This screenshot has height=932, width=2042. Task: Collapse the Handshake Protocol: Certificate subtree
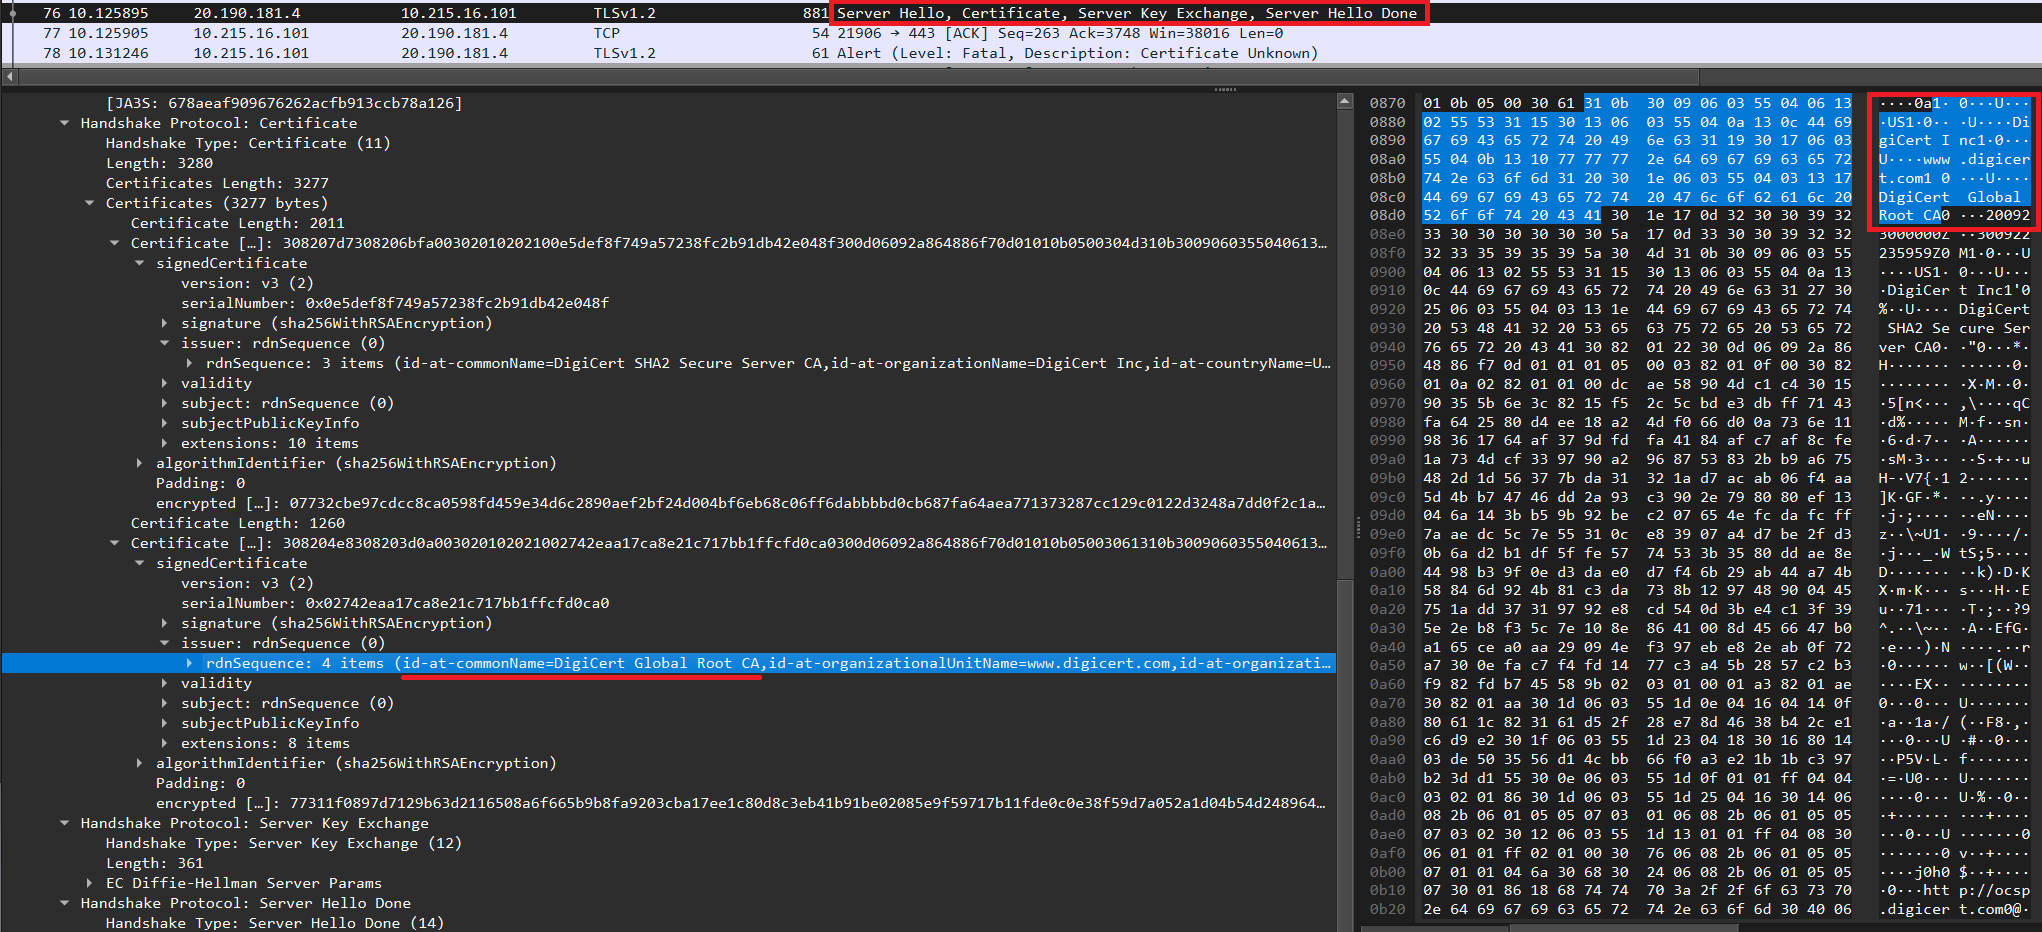tap(65, 122)
